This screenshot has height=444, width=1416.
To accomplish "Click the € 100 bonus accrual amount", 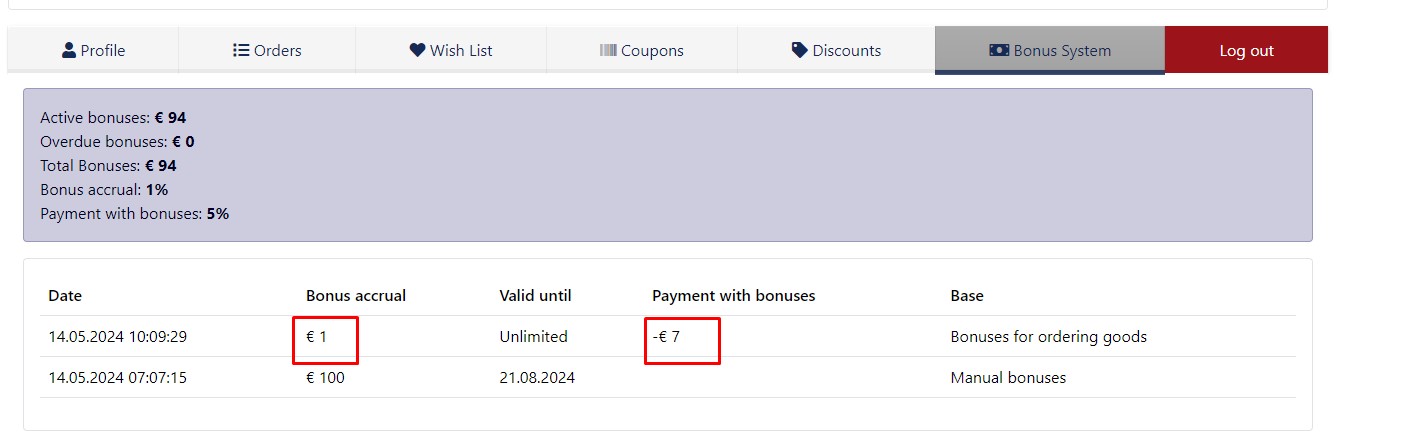I will [x=325, y=378].
